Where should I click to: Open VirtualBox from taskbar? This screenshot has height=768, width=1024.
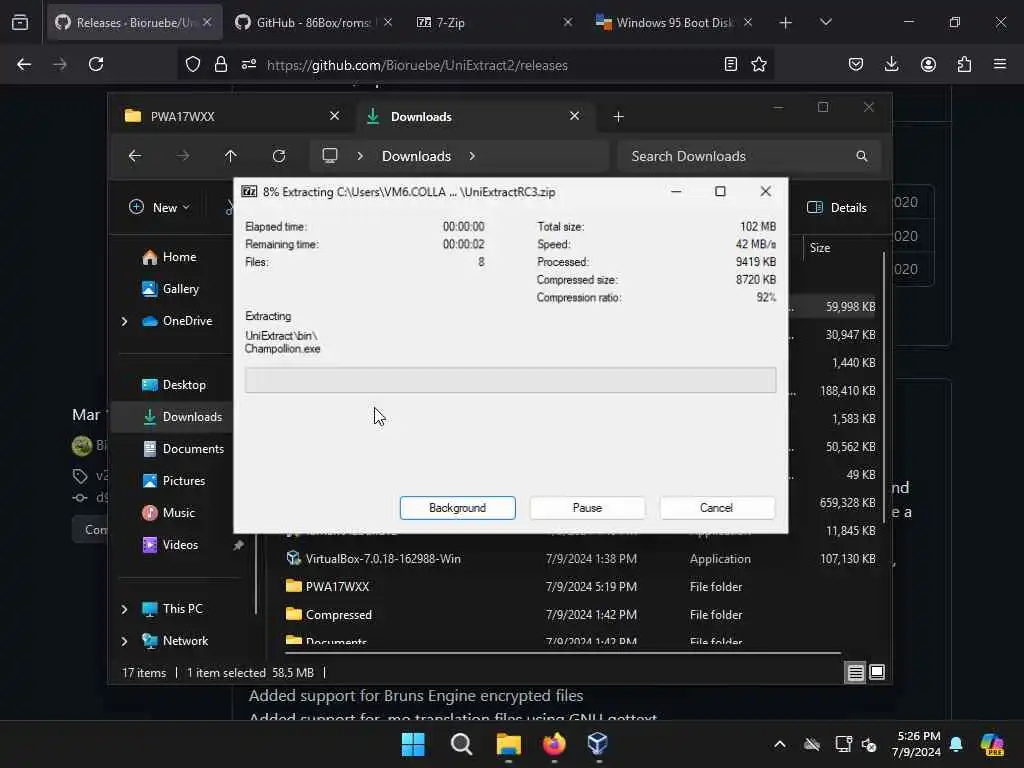(598, 744)
